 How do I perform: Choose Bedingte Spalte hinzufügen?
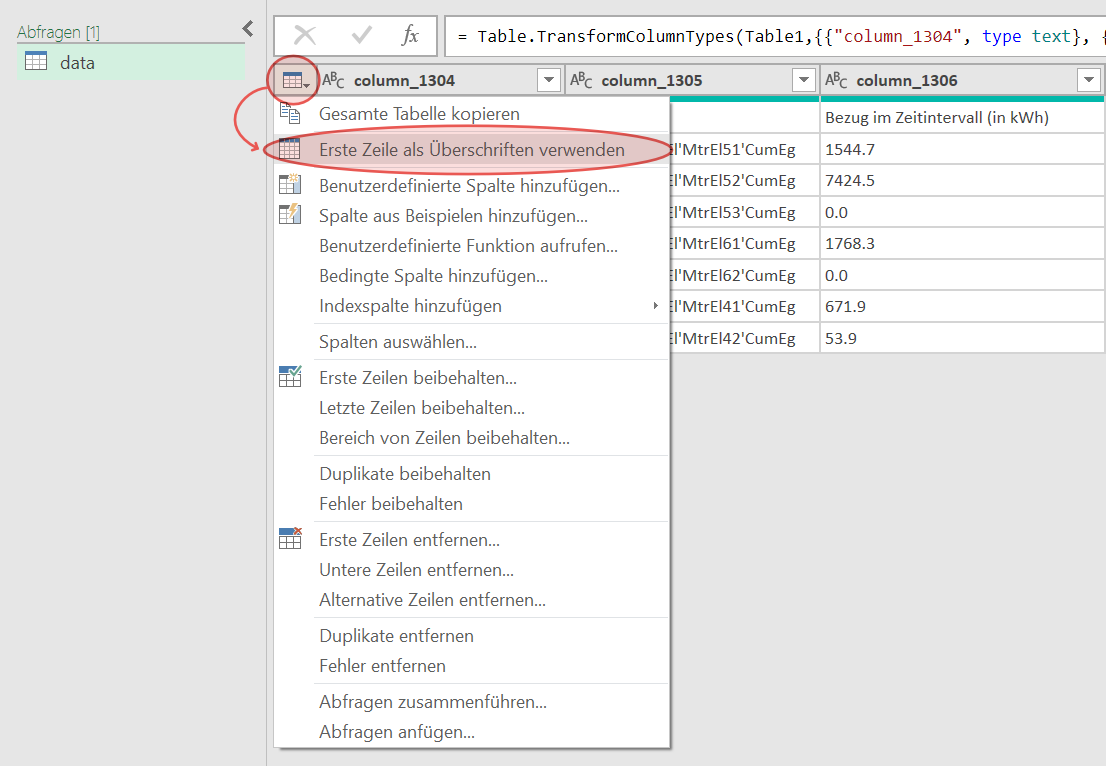click(471, 276)
